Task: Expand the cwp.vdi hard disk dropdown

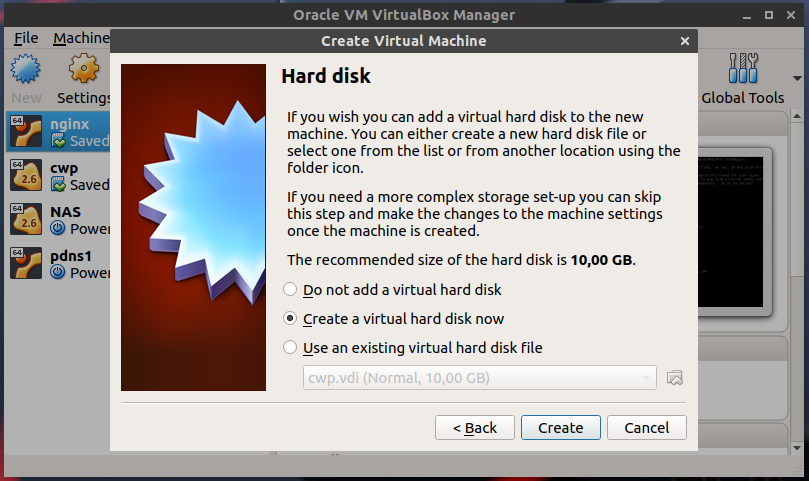Action: tap(479, 378)
